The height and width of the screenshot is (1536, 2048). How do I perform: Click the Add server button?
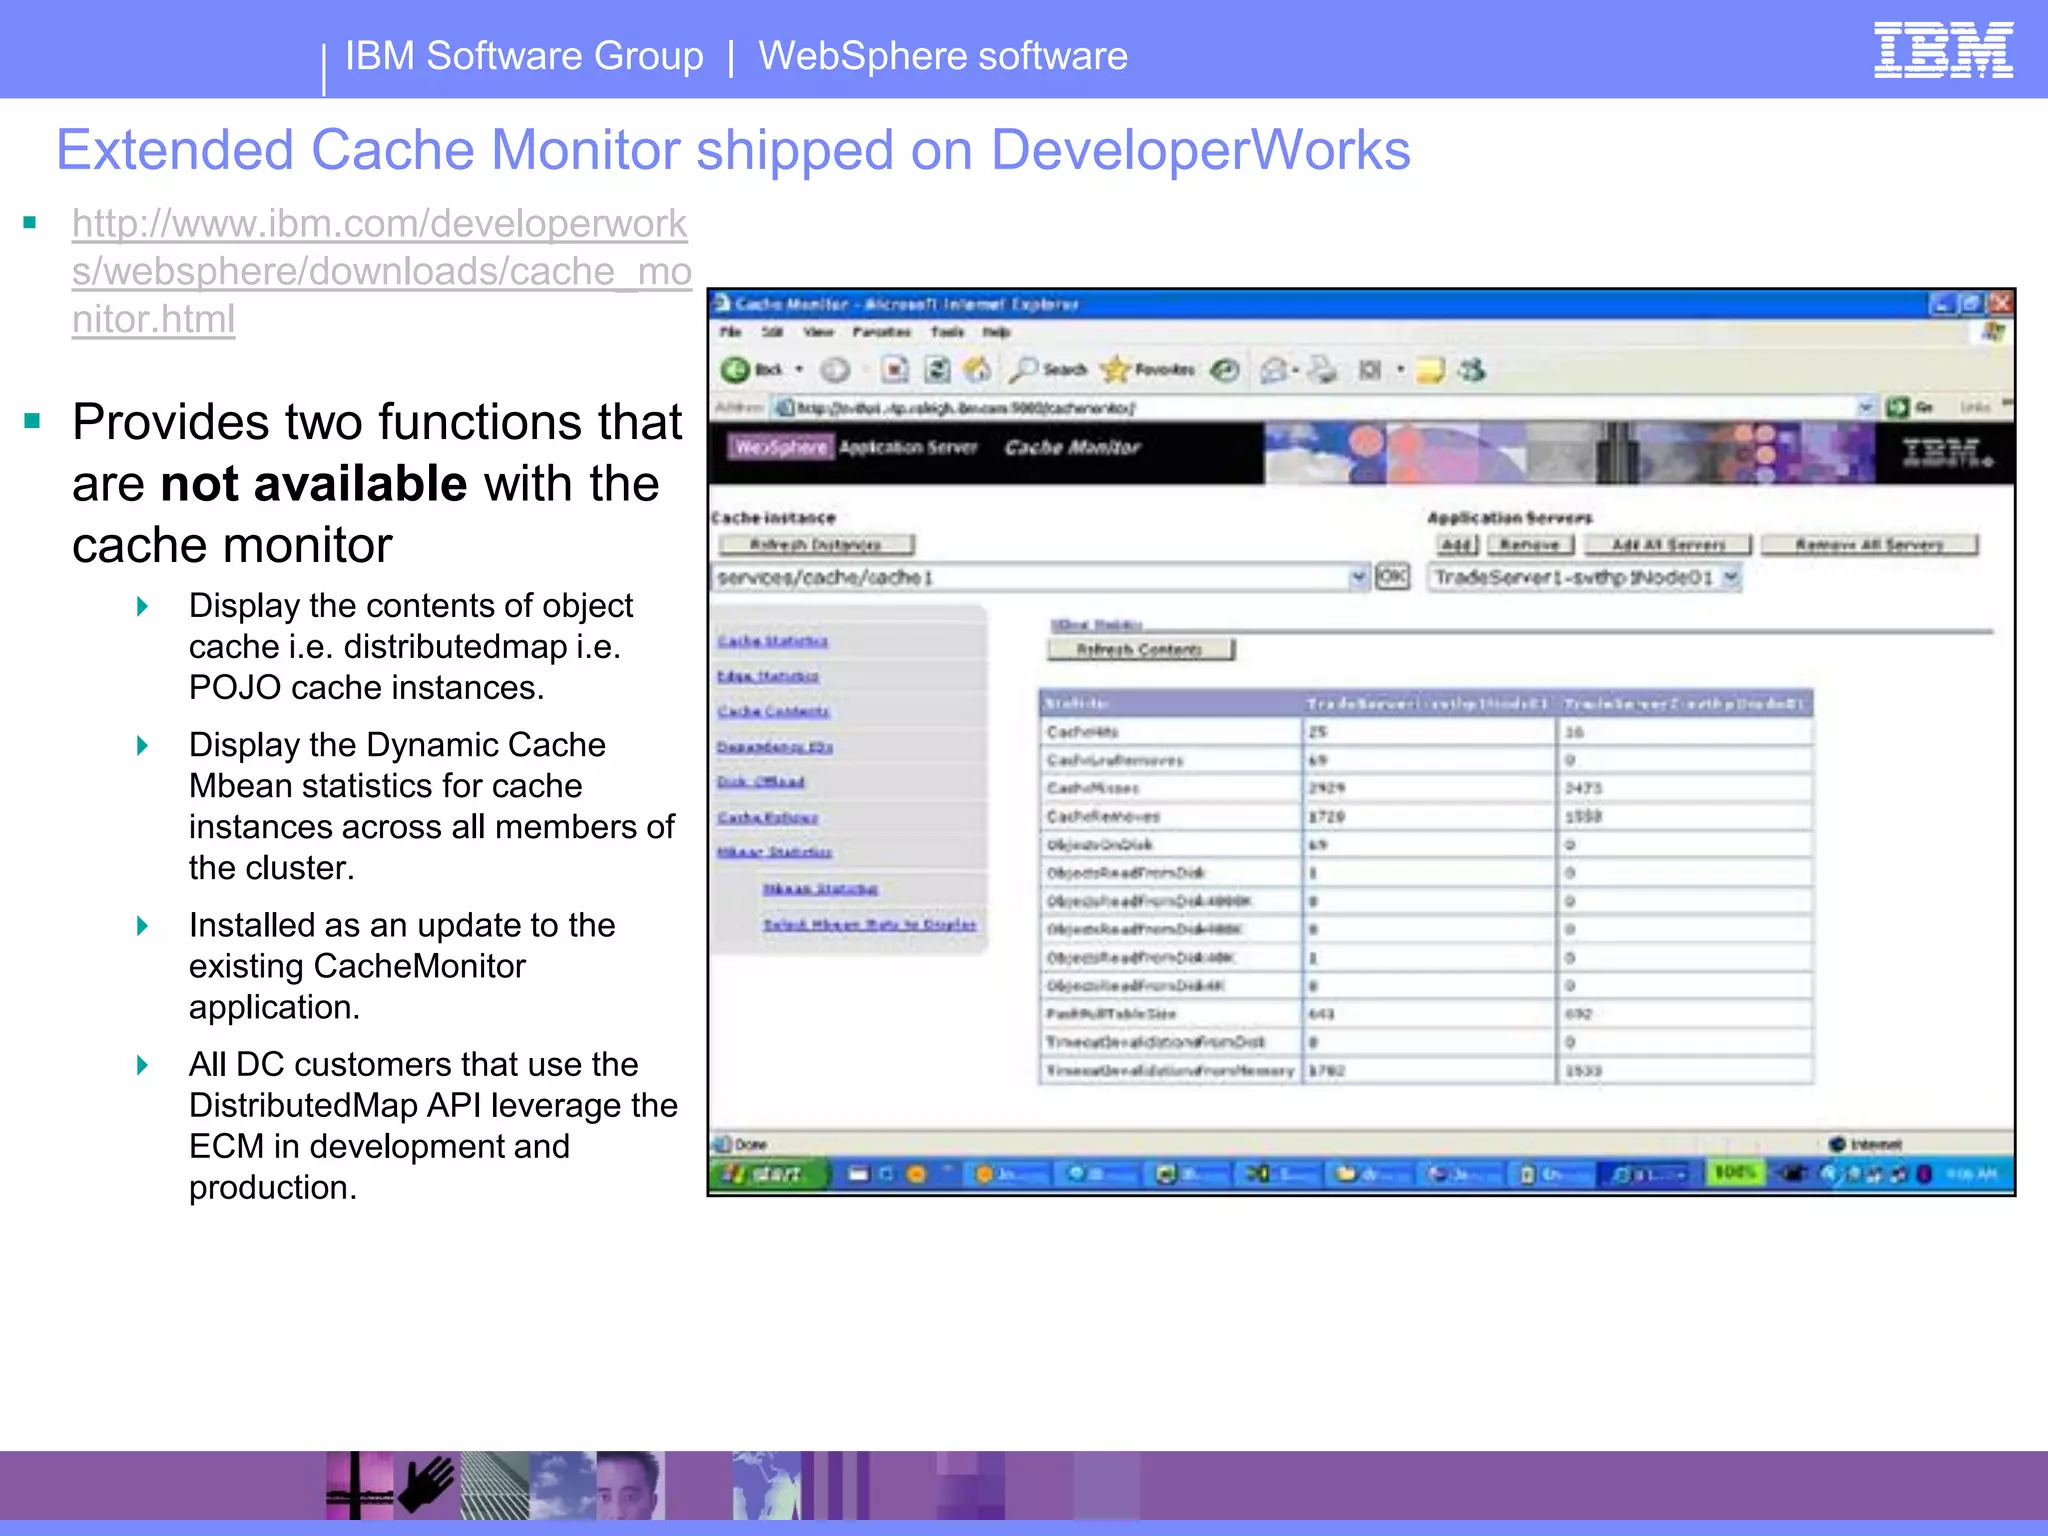click(1457, 544)
